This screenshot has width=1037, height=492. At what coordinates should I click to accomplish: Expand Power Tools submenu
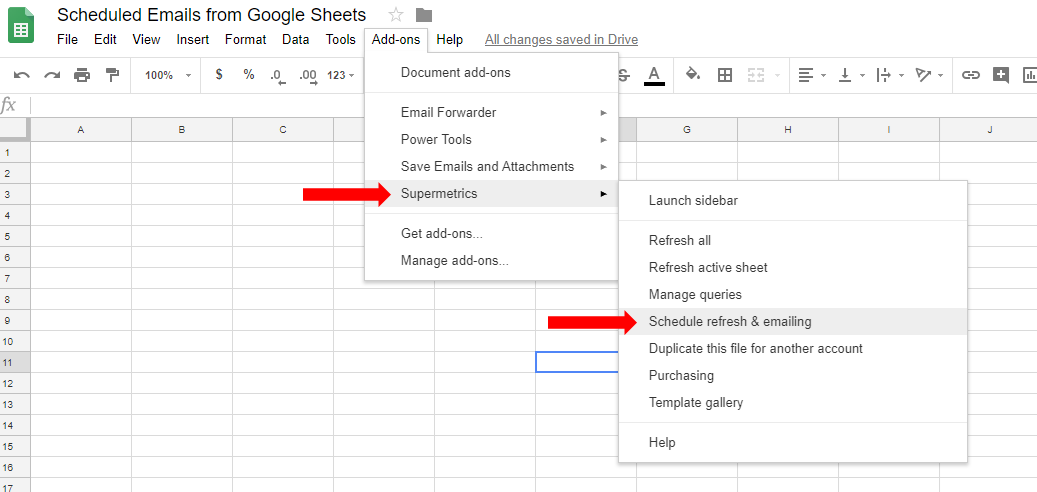pyautogui.click(x=491, y=140)
